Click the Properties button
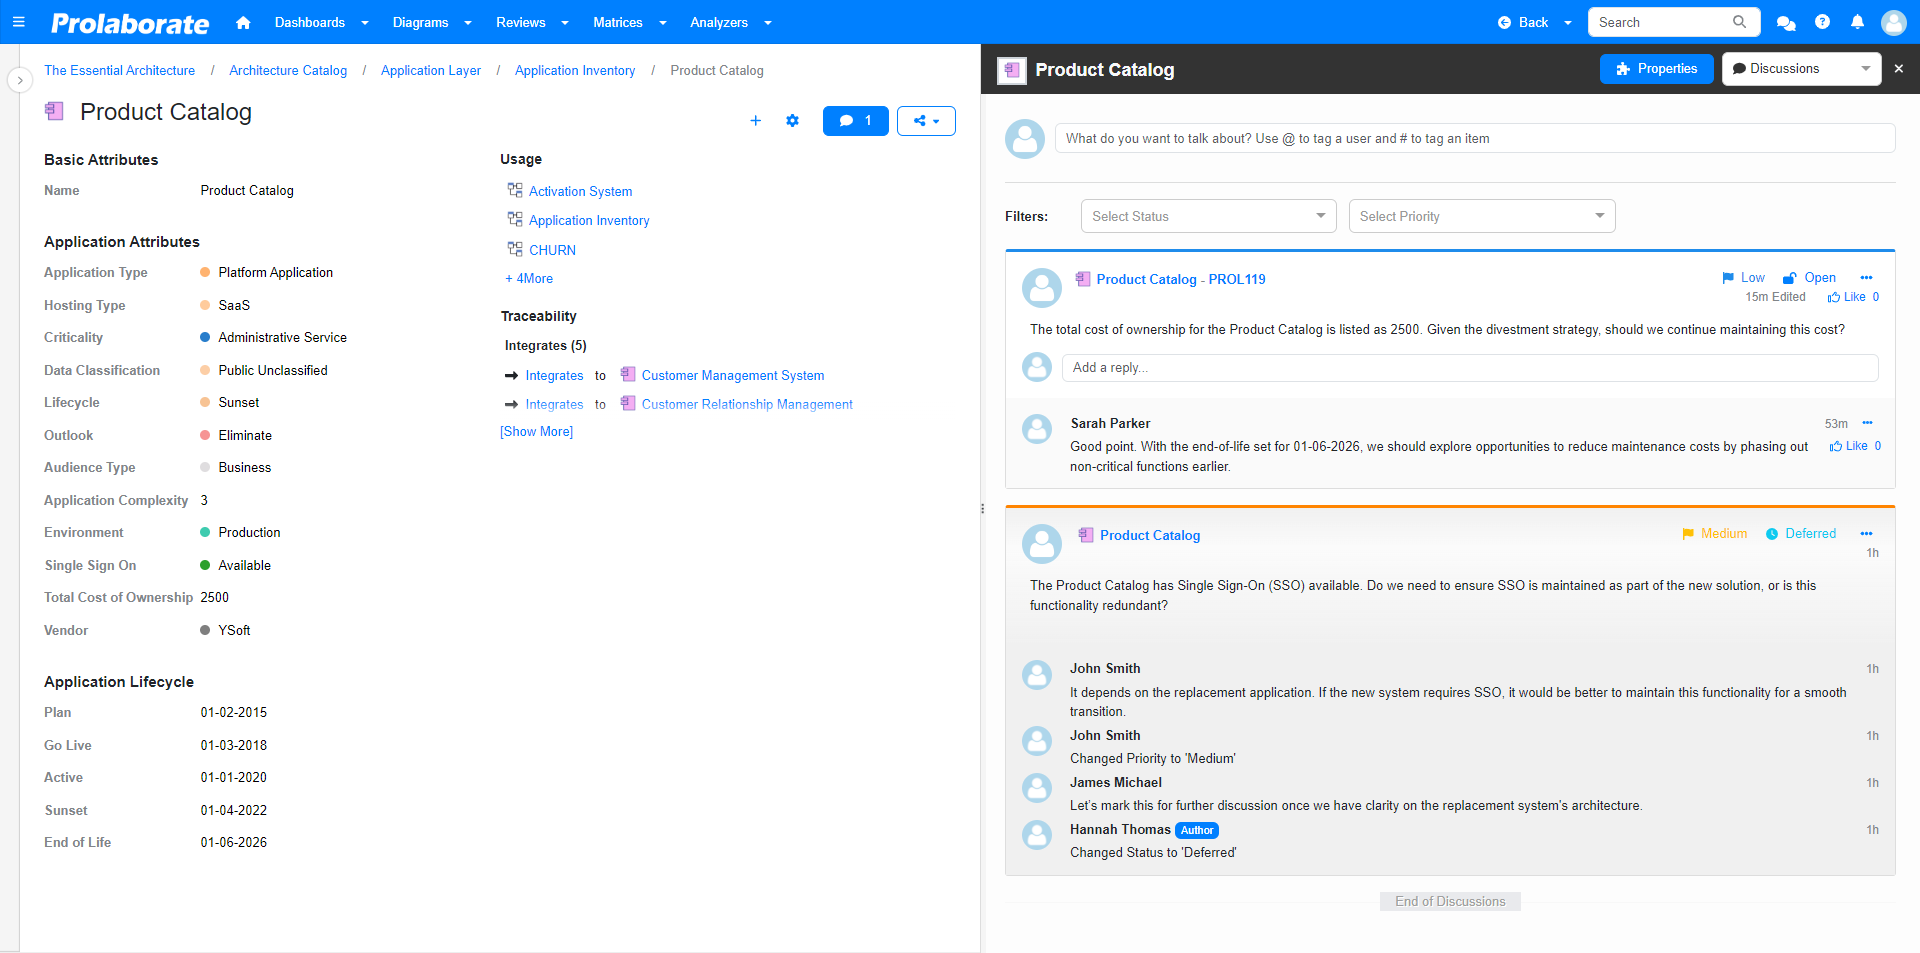1920x953 pixels. 1656,69
